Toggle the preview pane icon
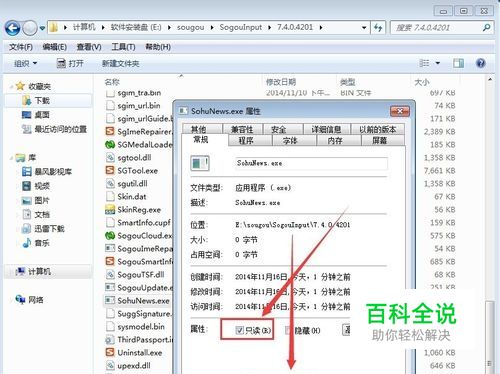This screenshot has height=374, width=500. tap(458, 63)
